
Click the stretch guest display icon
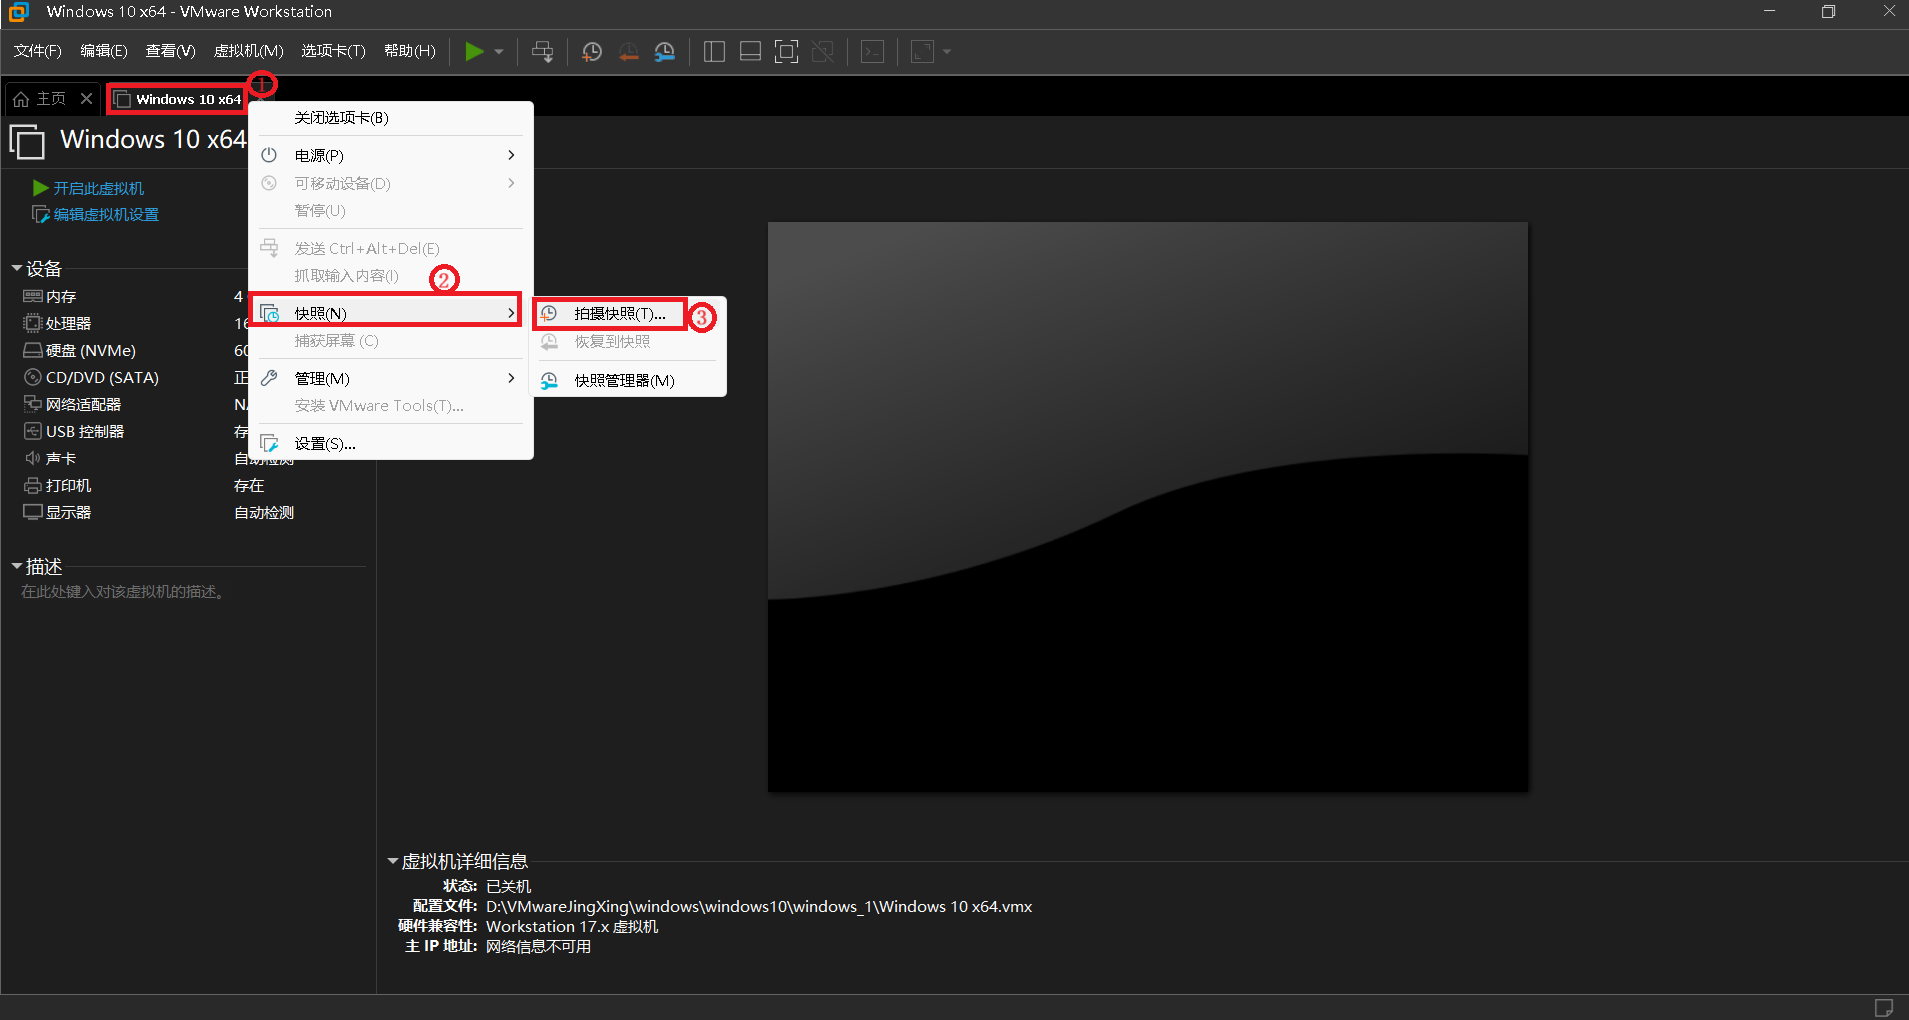coord(923,52)
